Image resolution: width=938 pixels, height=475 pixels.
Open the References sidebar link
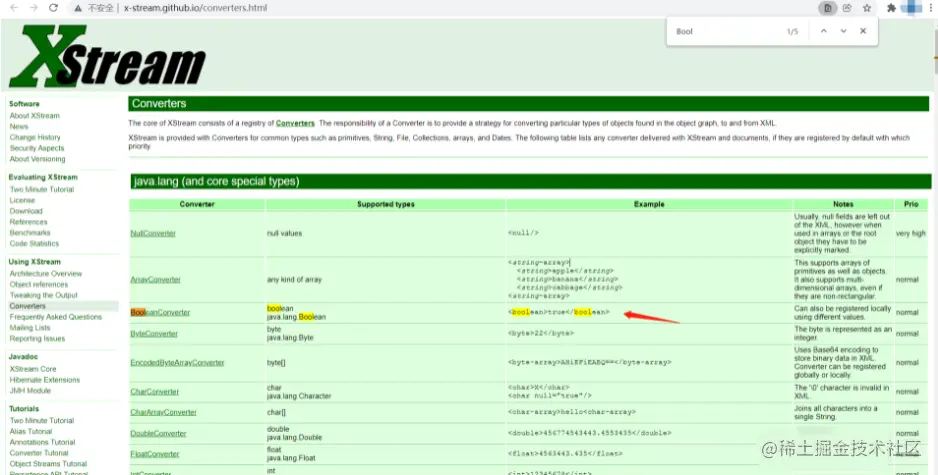pos(28,221)
